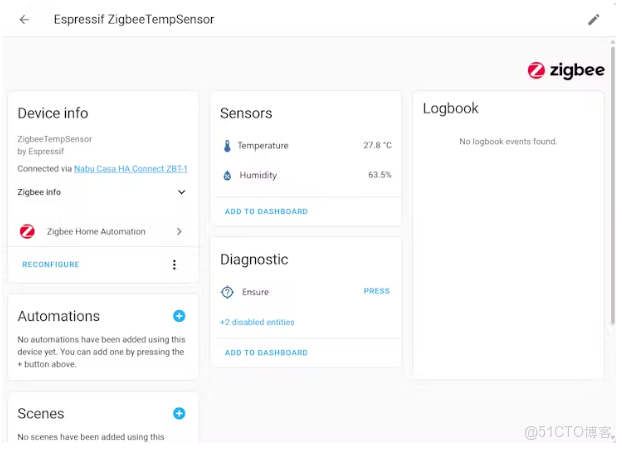Screen dimensions: 622x449
Task: Click the back arrow icon
Action: (x=24, y=19)
